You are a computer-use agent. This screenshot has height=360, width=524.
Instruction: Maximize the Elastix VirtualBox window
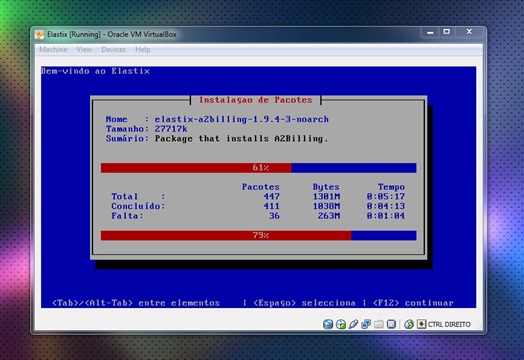(446, 32)
